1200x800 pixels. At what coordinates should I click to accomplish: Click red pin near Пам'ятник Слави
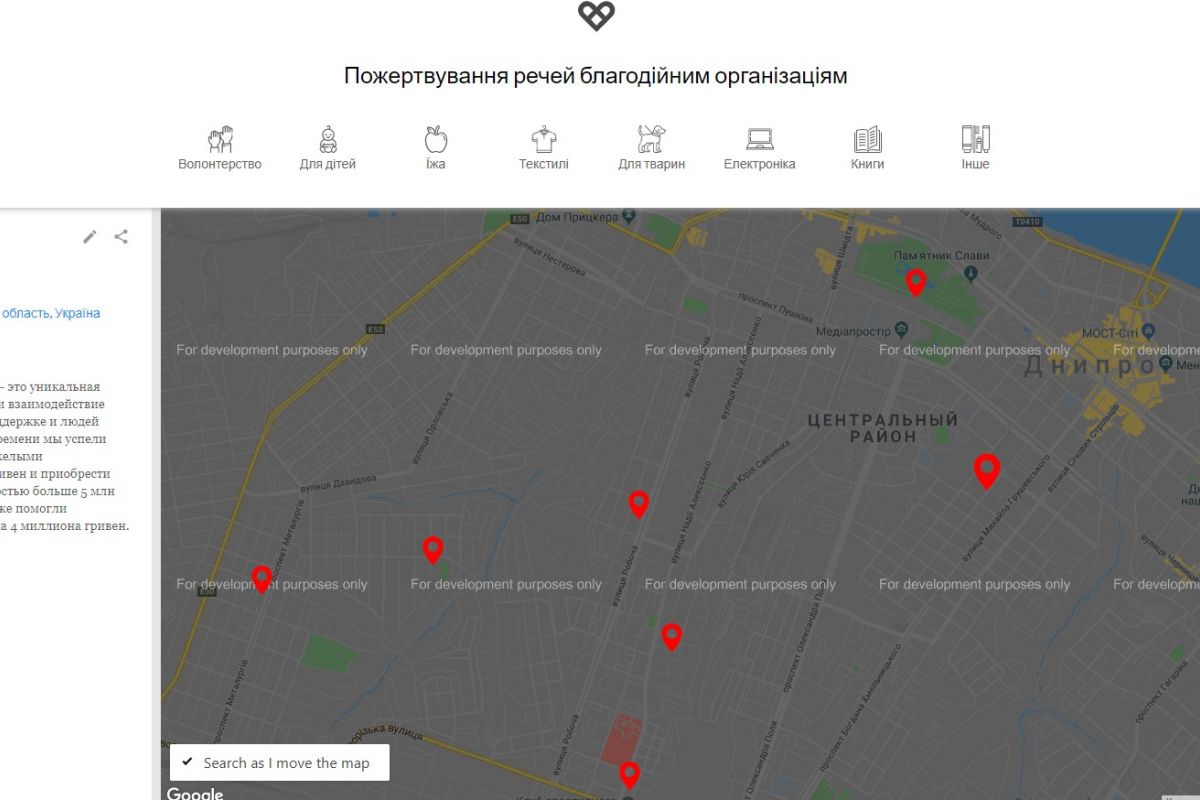915,282
